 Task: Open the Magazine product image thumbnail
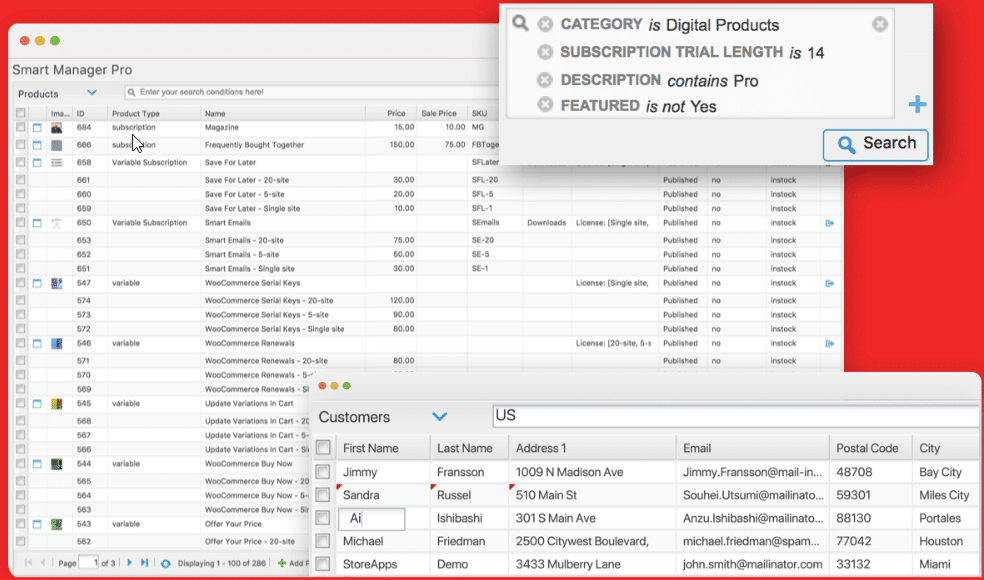(56, 127)
